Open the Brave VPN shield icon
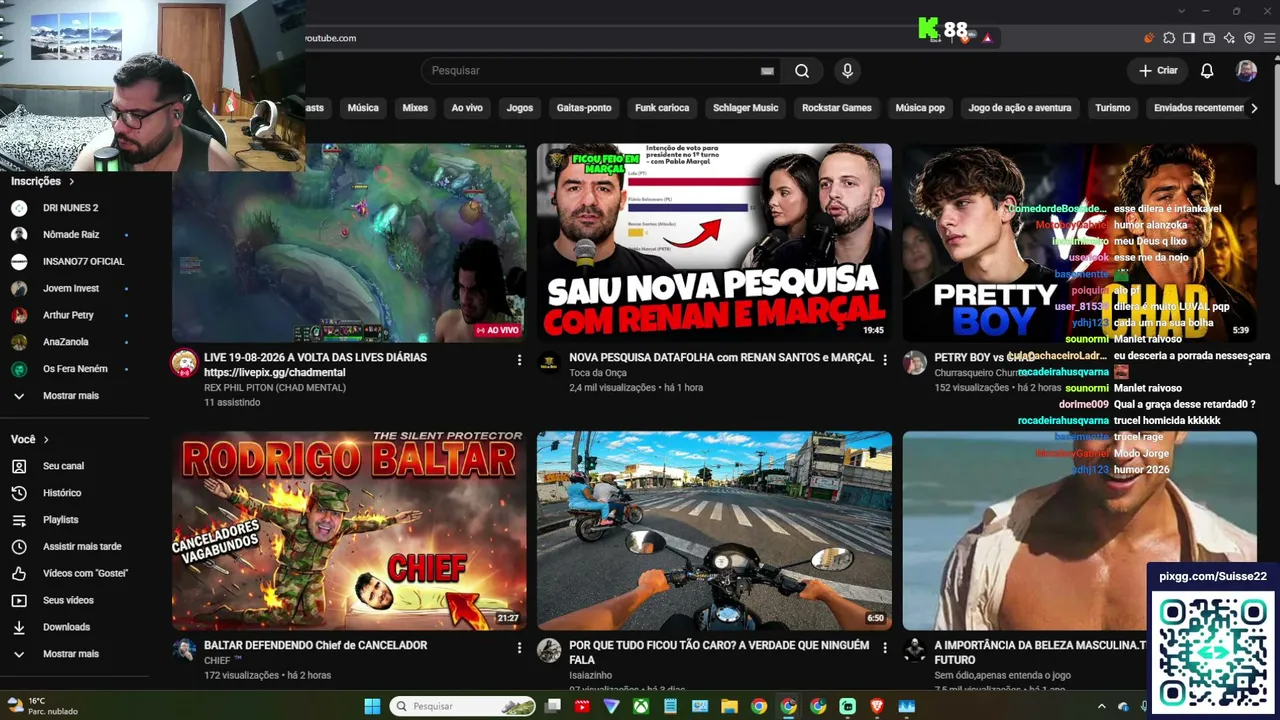 pos(1249,38)
